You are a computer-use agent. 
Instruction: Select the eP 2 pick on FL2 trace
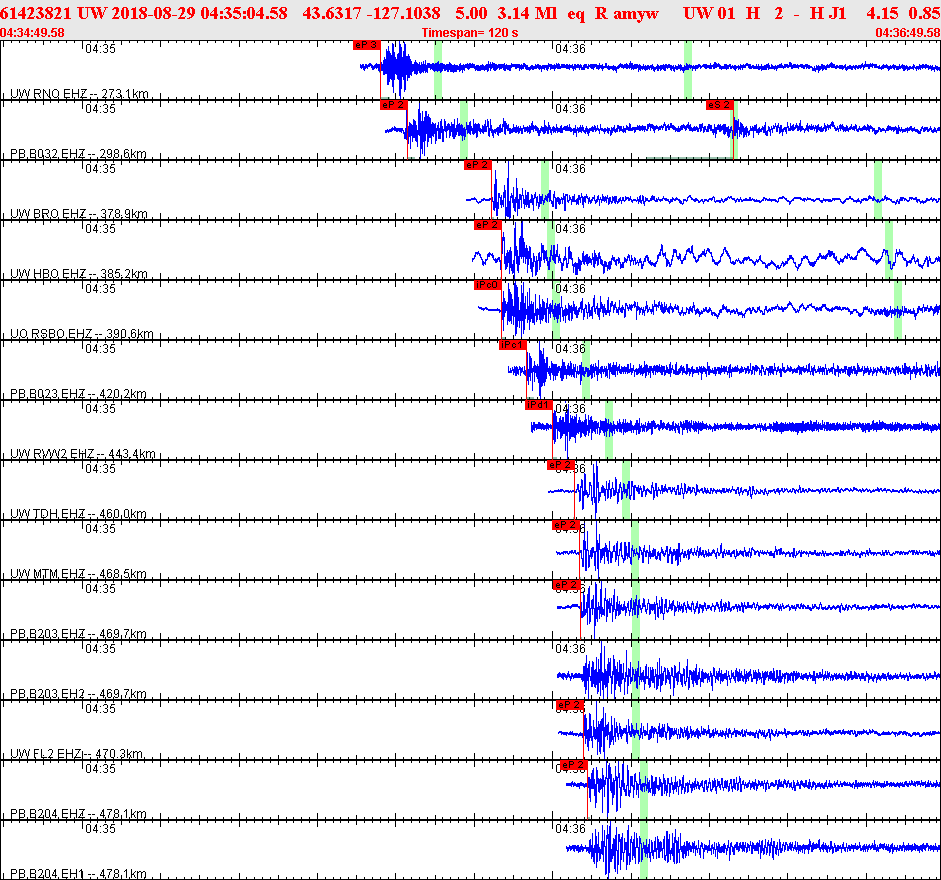click(x=570, y=705)
